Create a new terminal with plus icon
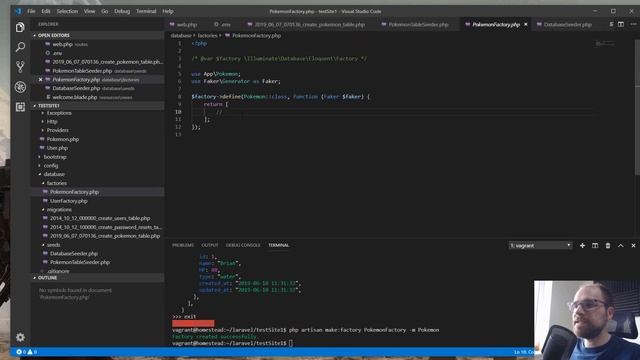This screenshot has width=640, height=360. [582, 245]
